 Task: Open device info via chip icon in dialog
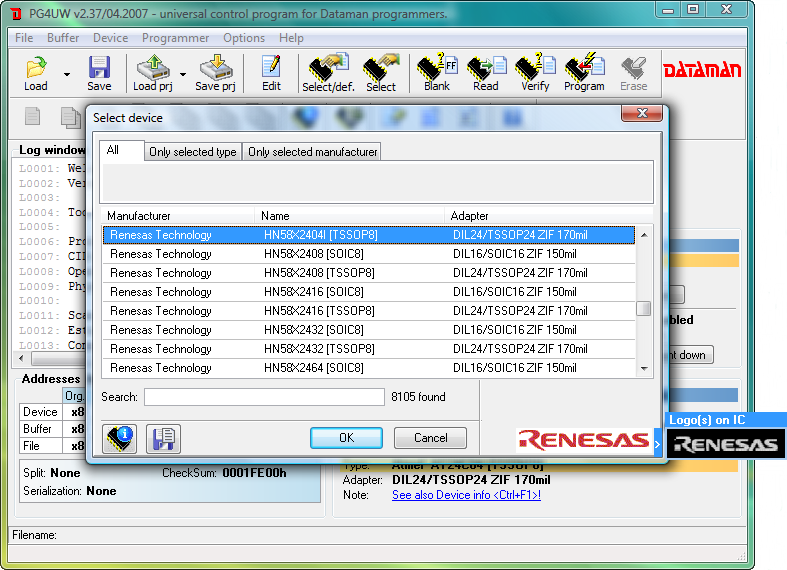click(119, 438)
